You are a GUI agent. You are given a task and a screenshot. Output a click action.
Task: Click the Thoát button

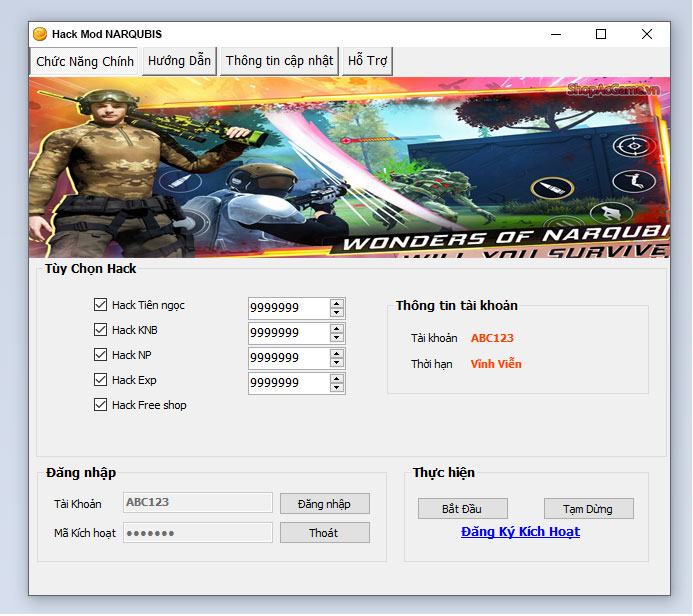tap(324, 533)
